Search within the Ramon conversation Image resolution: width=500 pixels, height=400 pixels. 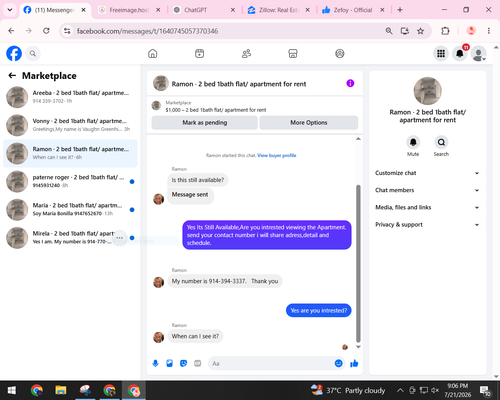coord(441,142)
